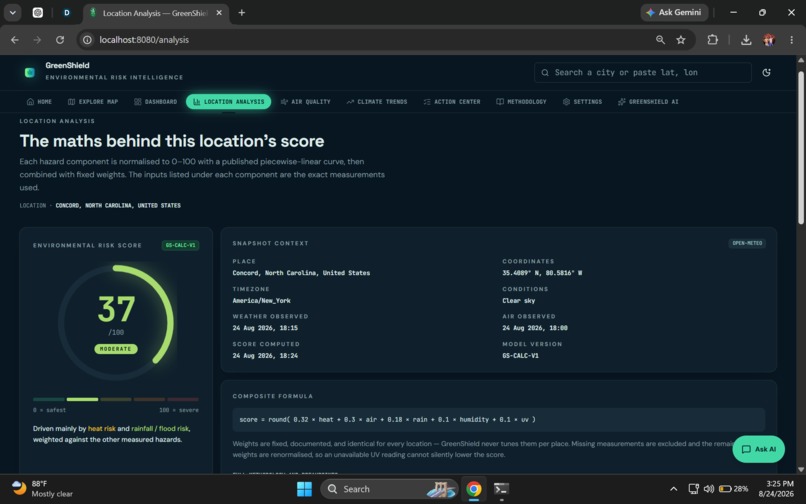
Task: Click the page vertical scrollbar thumb
Action: tap(800, 148)
